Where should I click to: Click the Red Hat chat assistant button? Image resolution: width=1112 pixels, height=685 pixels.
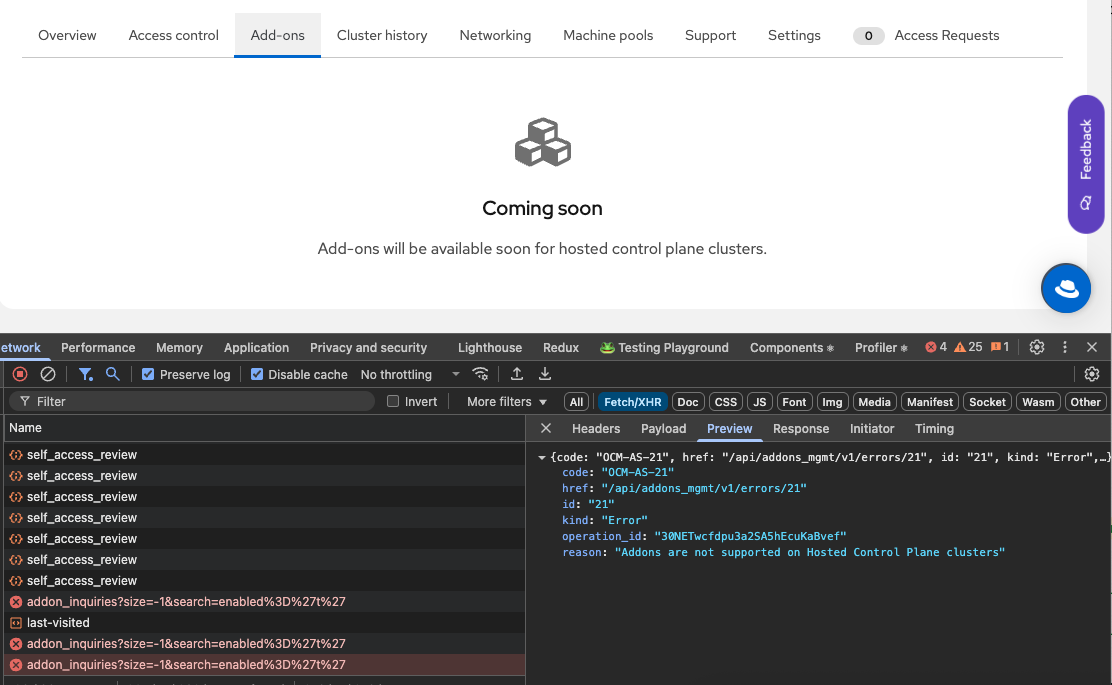(x=1065, y=289)
